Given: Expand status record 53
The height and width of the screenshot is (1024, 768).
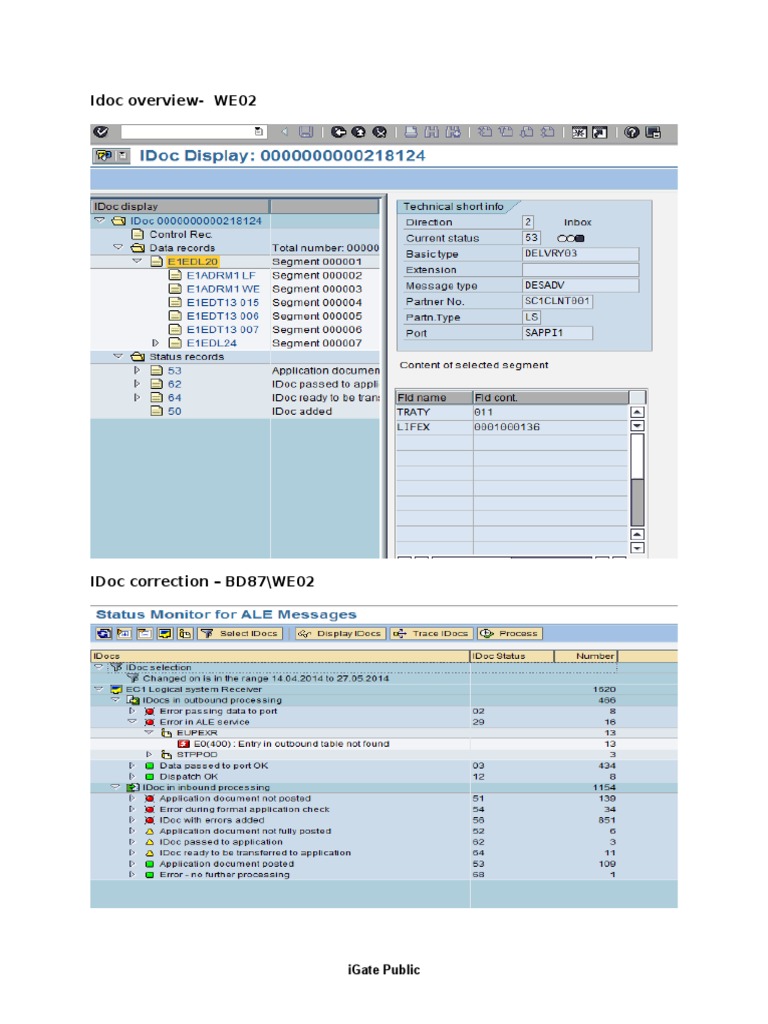Looking at the screenshot, I should pyautogui.click(x=137, y=370).
